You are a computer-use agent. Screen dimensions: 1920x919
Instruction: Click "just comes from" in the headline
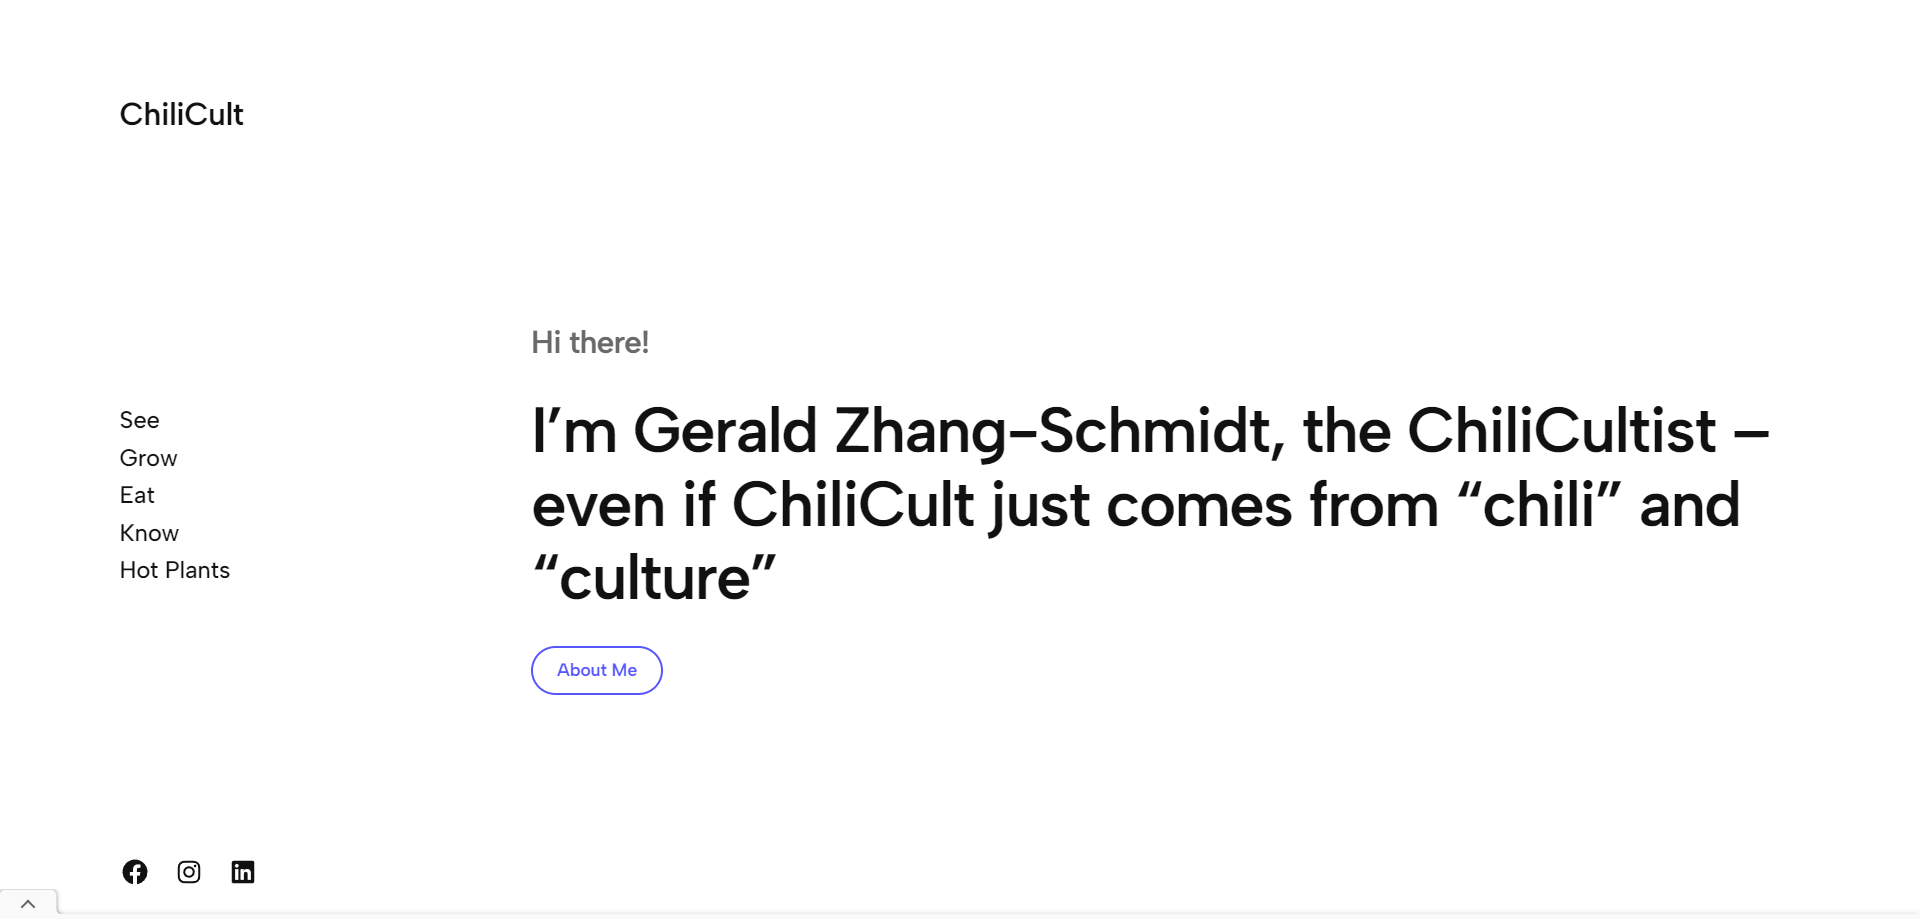tap(1214, 506)
